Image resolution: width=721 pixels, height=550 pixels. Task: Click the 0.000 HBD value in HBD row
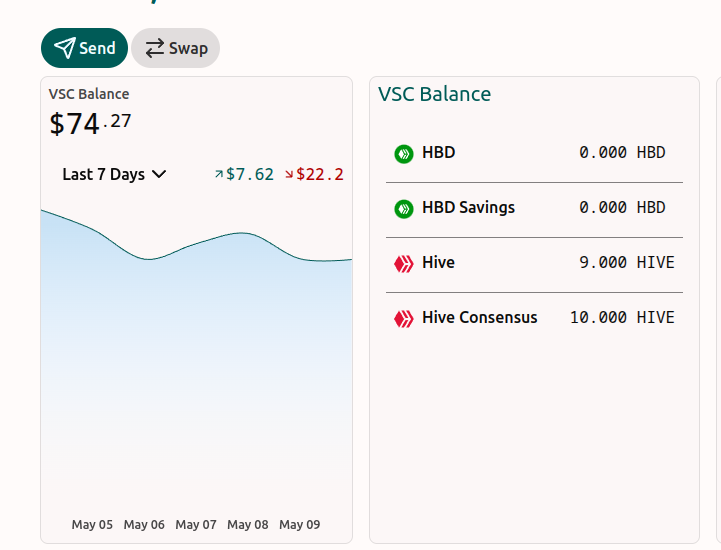click(x=622, y=152)
